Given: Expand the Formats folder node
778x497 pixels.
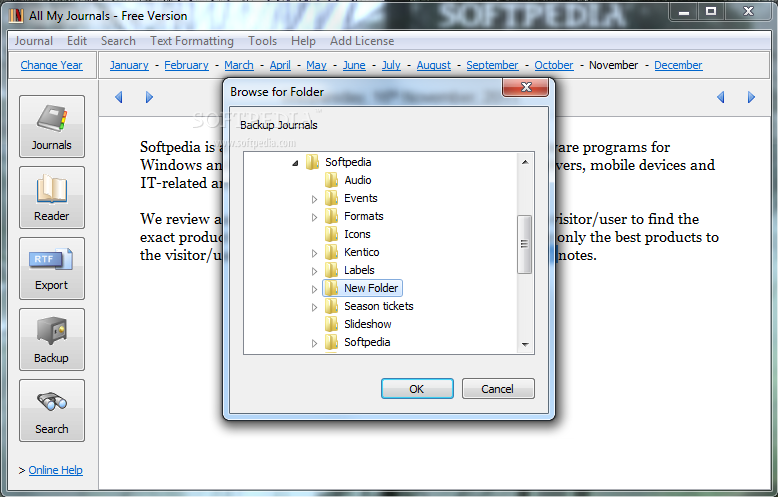Looking at the screenshot, I should click(314, 217).
